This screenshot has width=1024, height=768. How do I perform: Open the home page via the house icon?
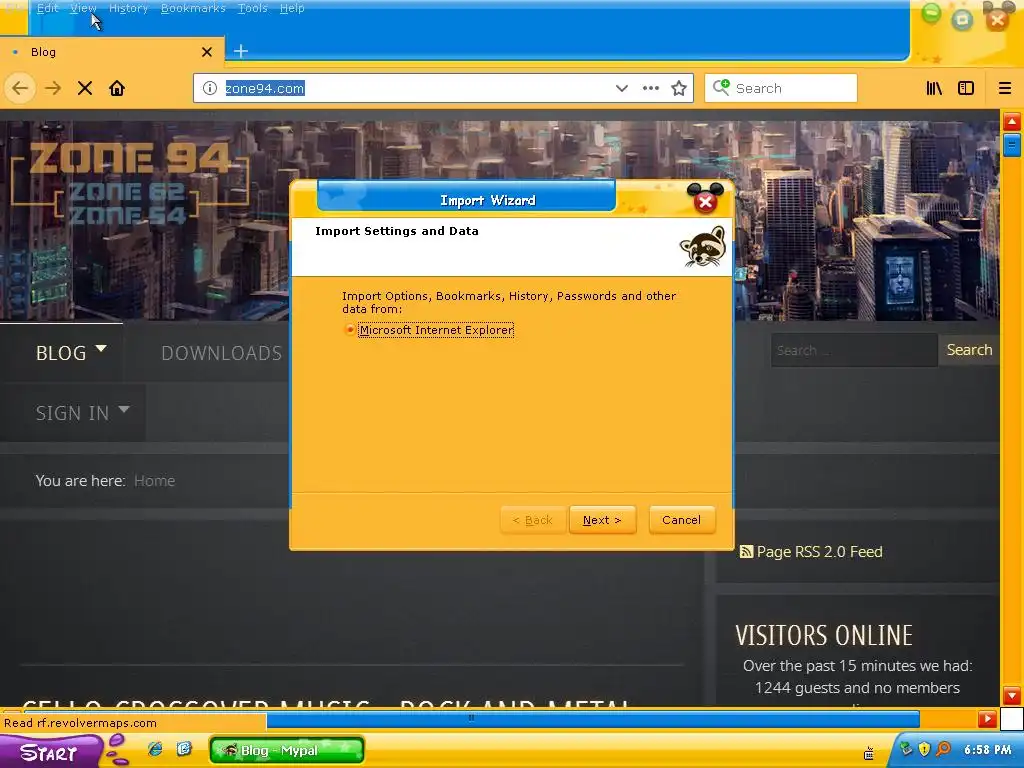117,88
